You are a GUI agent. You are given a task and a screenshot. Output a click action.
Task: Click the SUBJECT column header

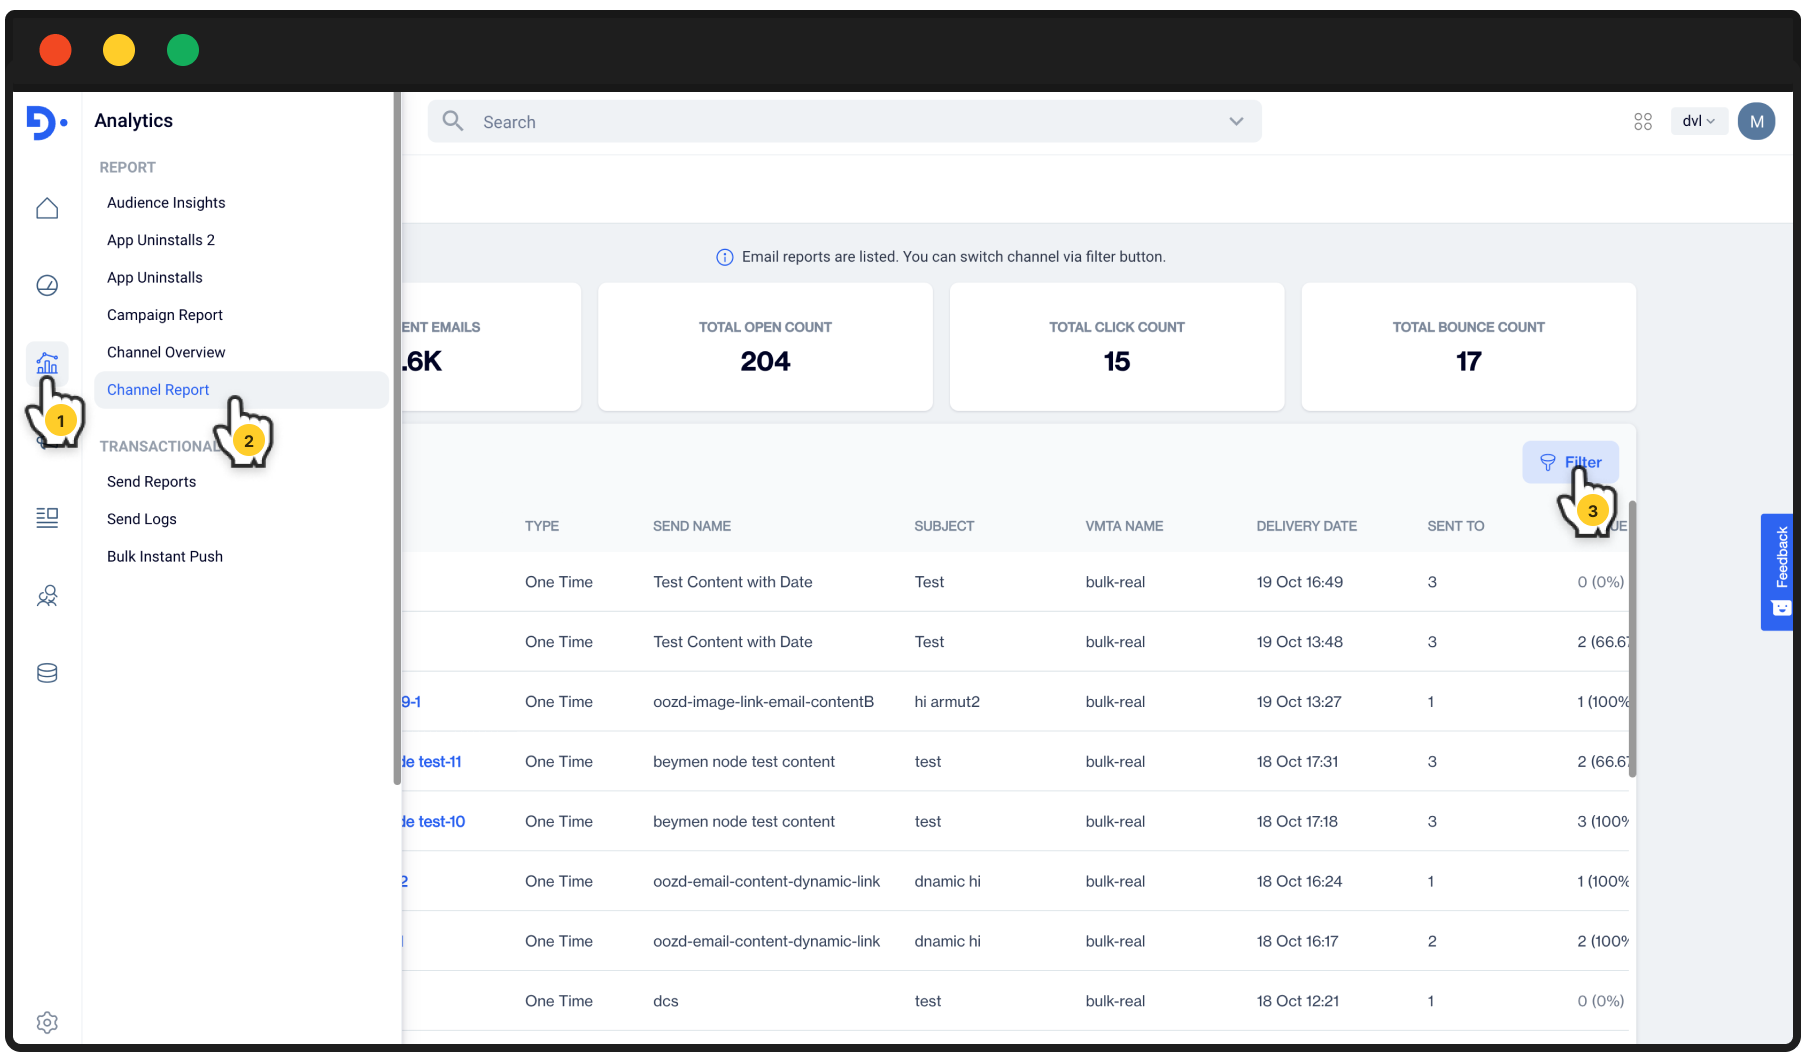(944, 526)
